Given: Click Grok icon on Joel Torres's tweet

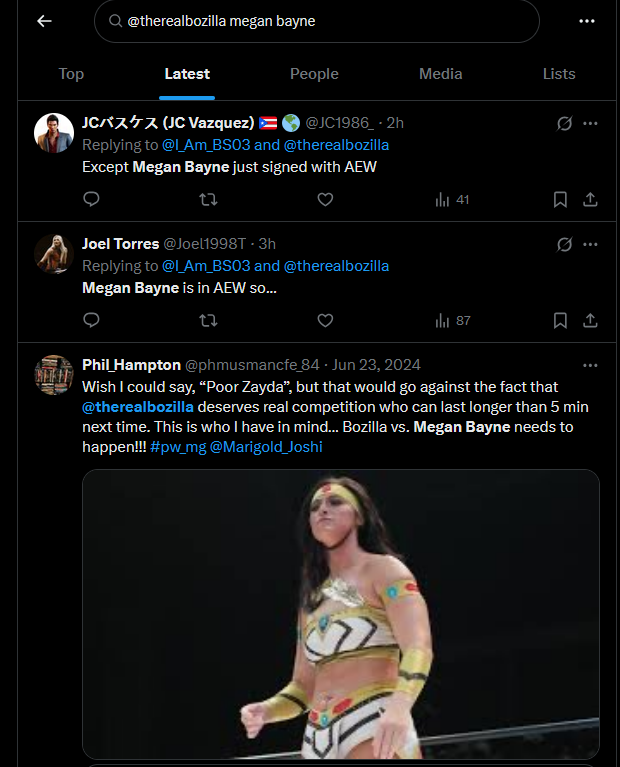Looking at the screenshot, I should tap(564, 244).
